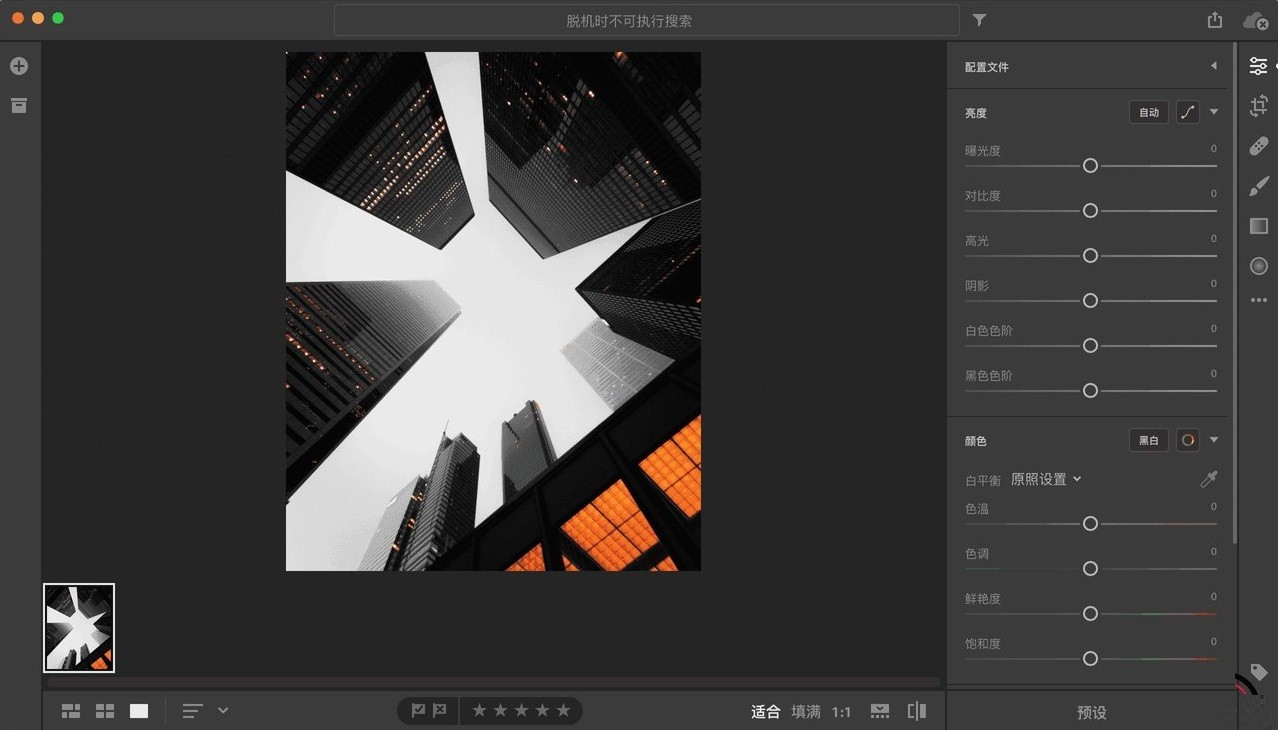Select the Brush masking tool
This screenshot has height=730, width=1278.
coord(1258,186)
